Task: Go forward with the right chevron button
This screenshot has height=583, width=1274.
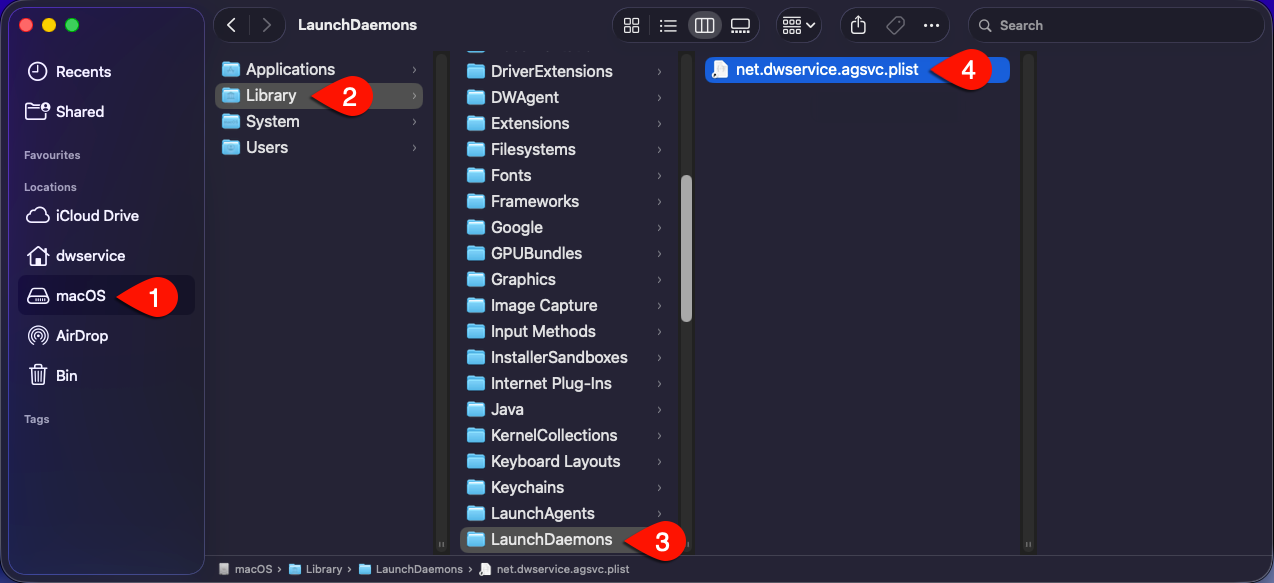Action: click(x=265, y=25)
